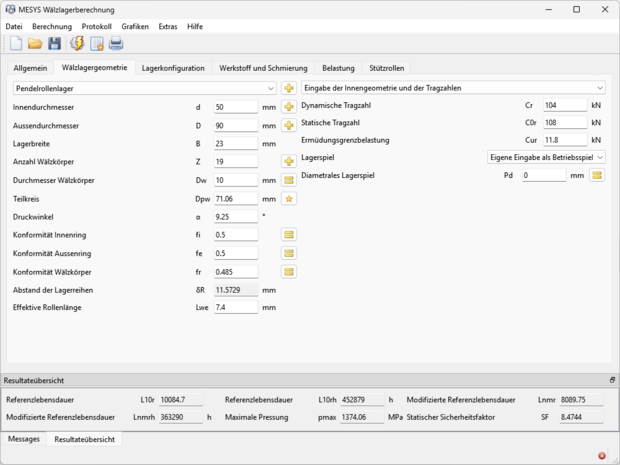Open the Extras menu
Image resolution: width=620 pixels, height=465 pixels.
click(x=168, y=25)
